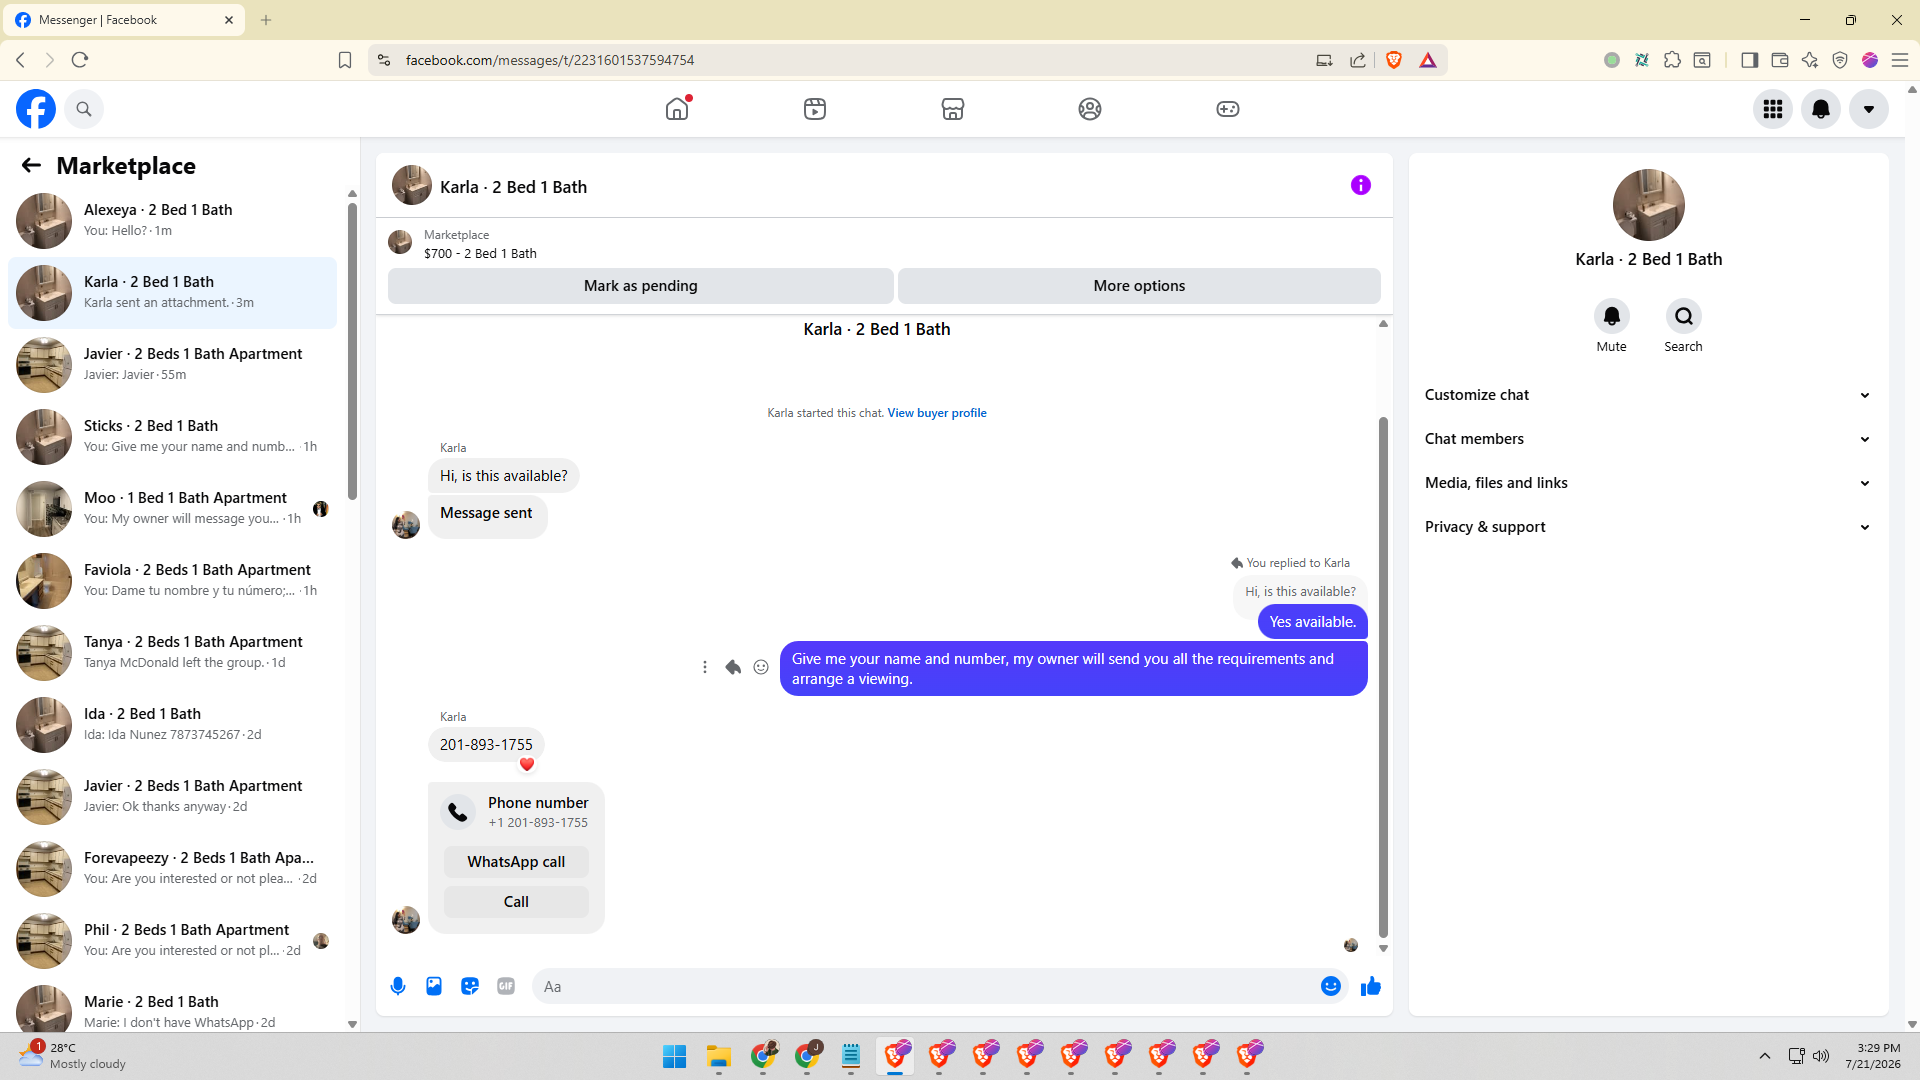Click the message text input field
The image size is (1920, 1080).
point(925,986)
